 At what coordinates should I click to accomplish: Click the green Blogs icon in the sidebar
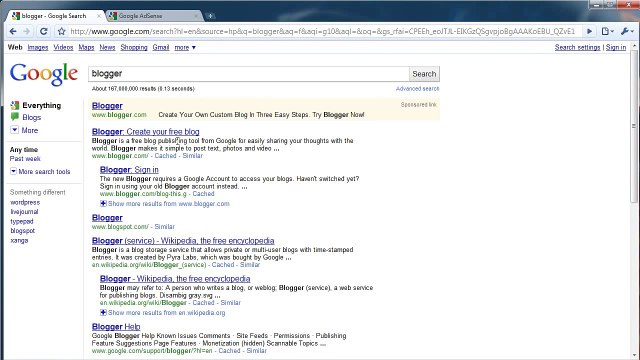[x=15, y=117]
